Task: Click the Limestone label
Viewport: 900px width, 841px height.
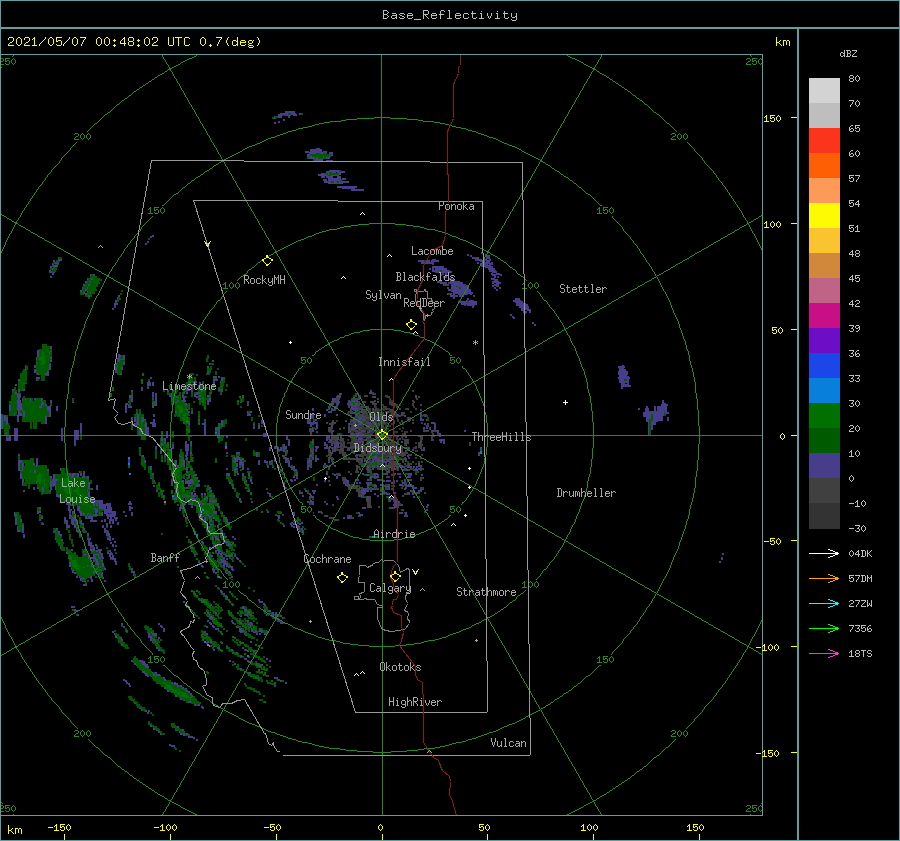Action: pos(189,386)
